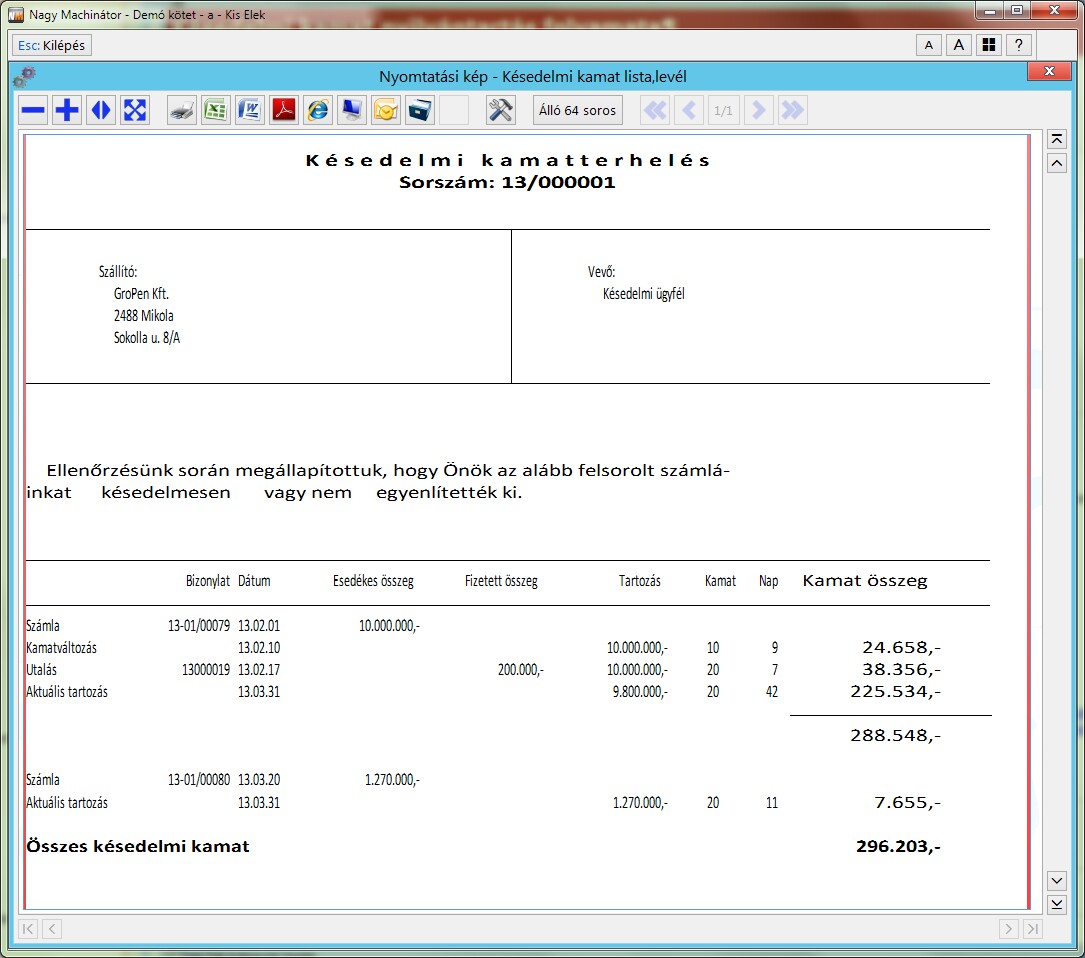Click the larger font A button
This screenshot has height=958, width=1085.
[x=959, y=45]
